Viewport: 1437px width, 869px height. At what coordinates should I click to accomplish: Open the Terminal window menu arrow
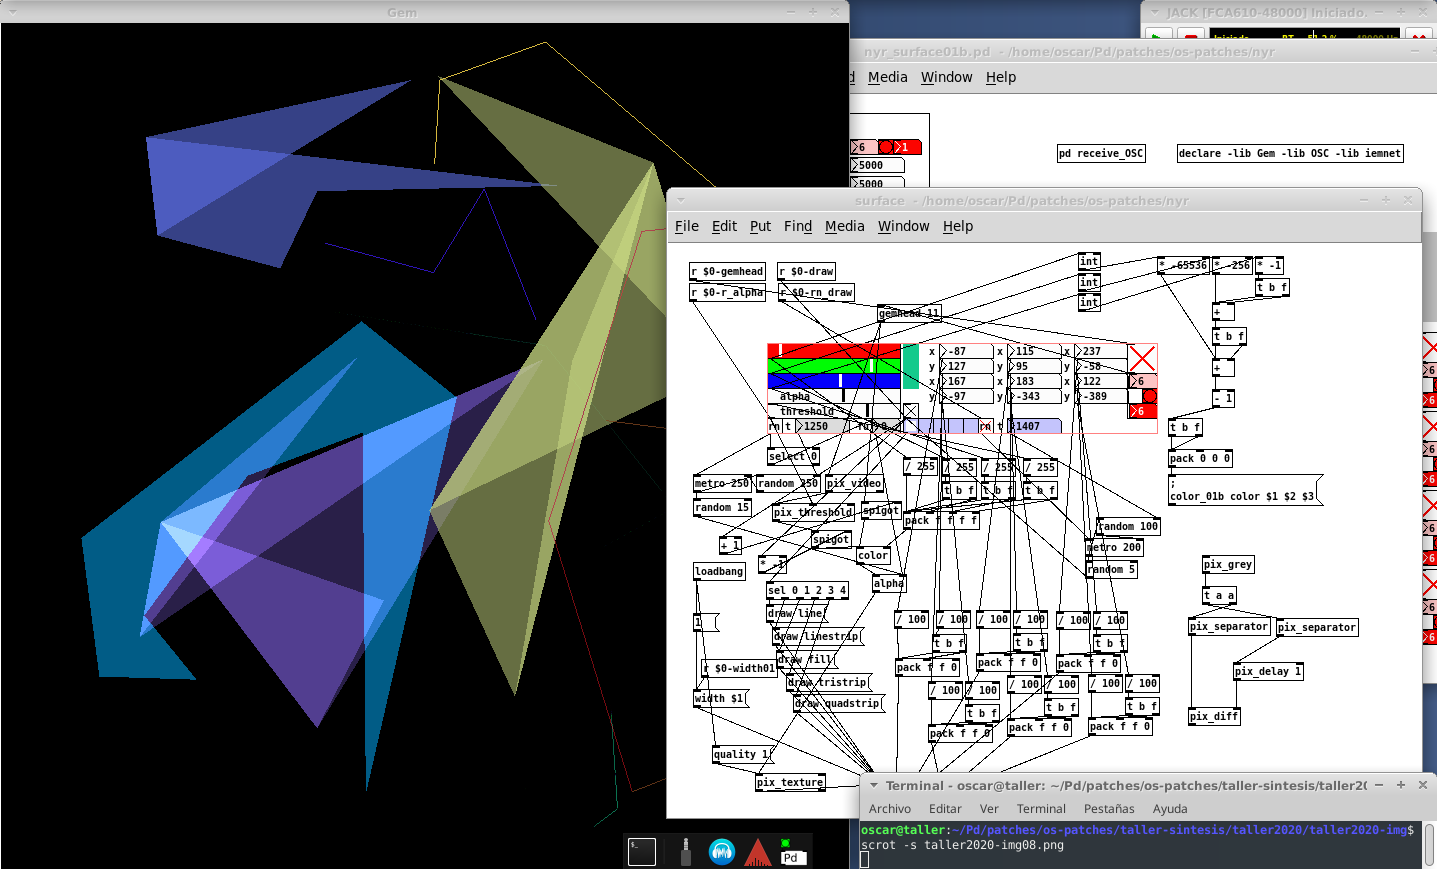873,786
